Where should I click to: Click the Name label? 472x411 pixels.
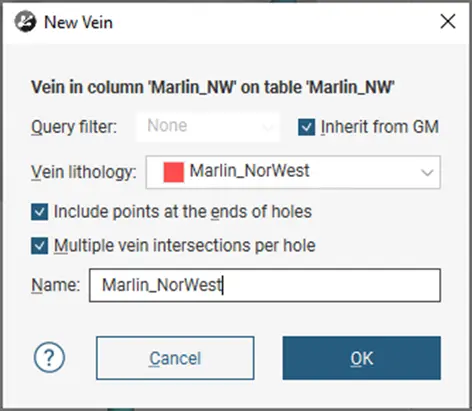pos(56,285)
